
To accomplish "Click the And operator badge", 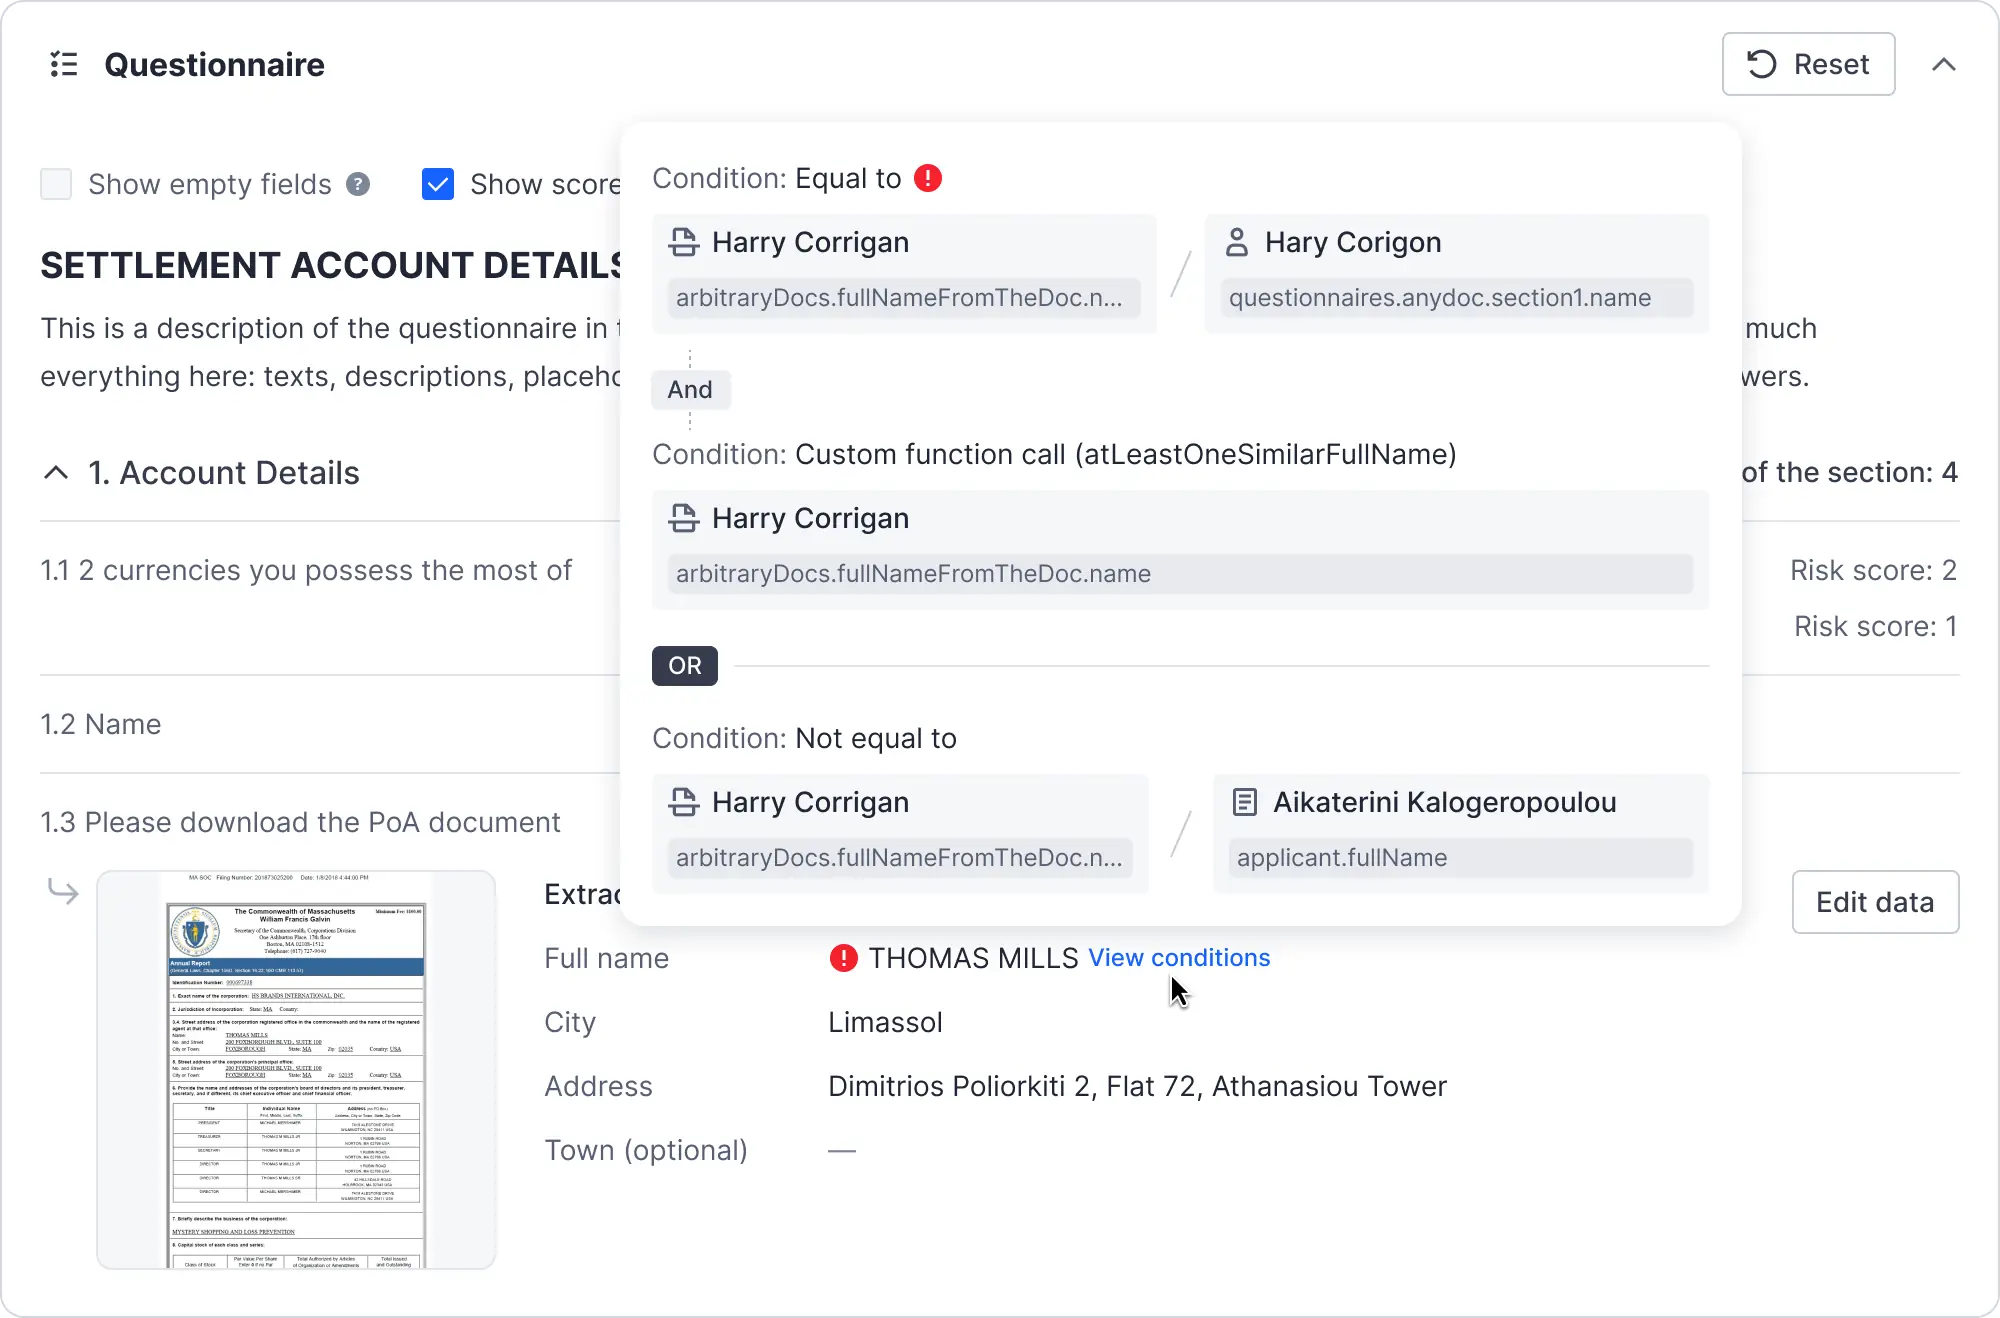I will point(690,390).
